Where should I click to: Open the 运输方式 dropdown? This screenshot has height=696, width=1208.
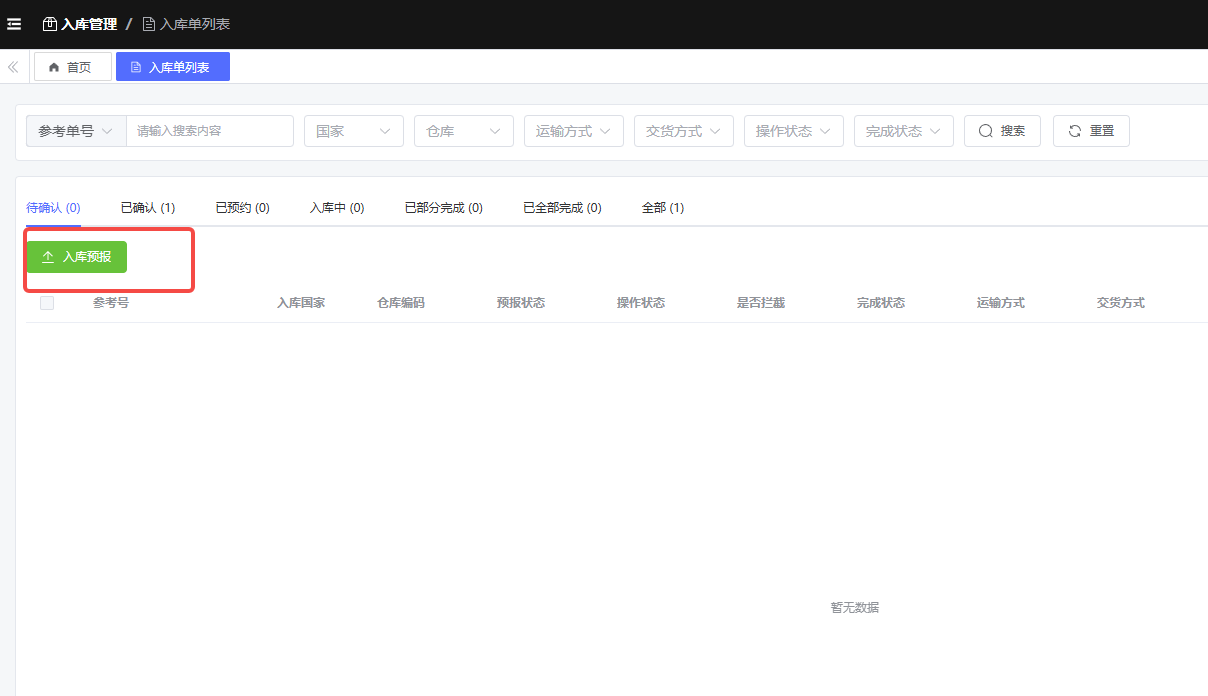(573, 131)
